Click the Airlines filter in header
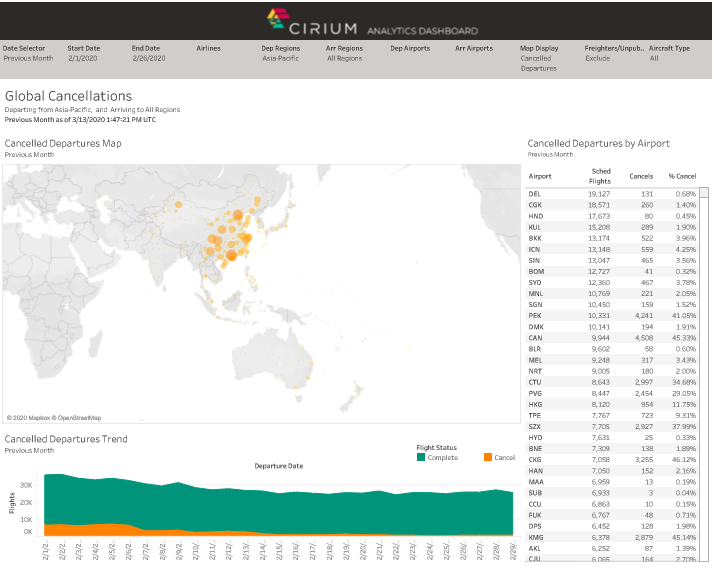Screen dimensions: 714x568 [x=208, y=48]
